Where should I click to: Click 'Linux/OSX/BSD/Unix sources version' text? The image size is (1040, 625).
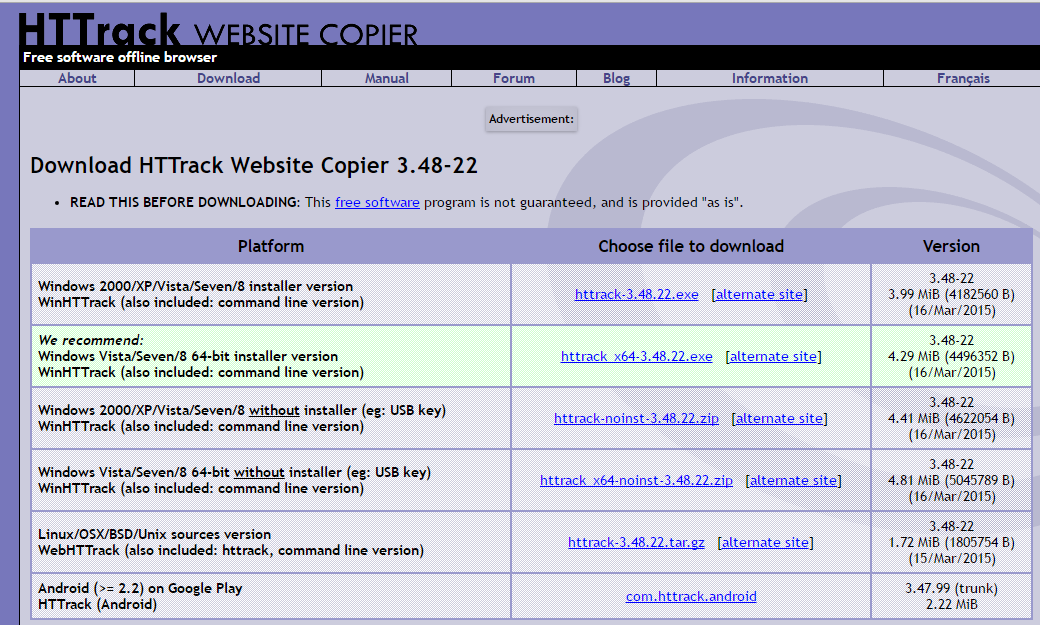pyautogui.click(x=155, y=534)
